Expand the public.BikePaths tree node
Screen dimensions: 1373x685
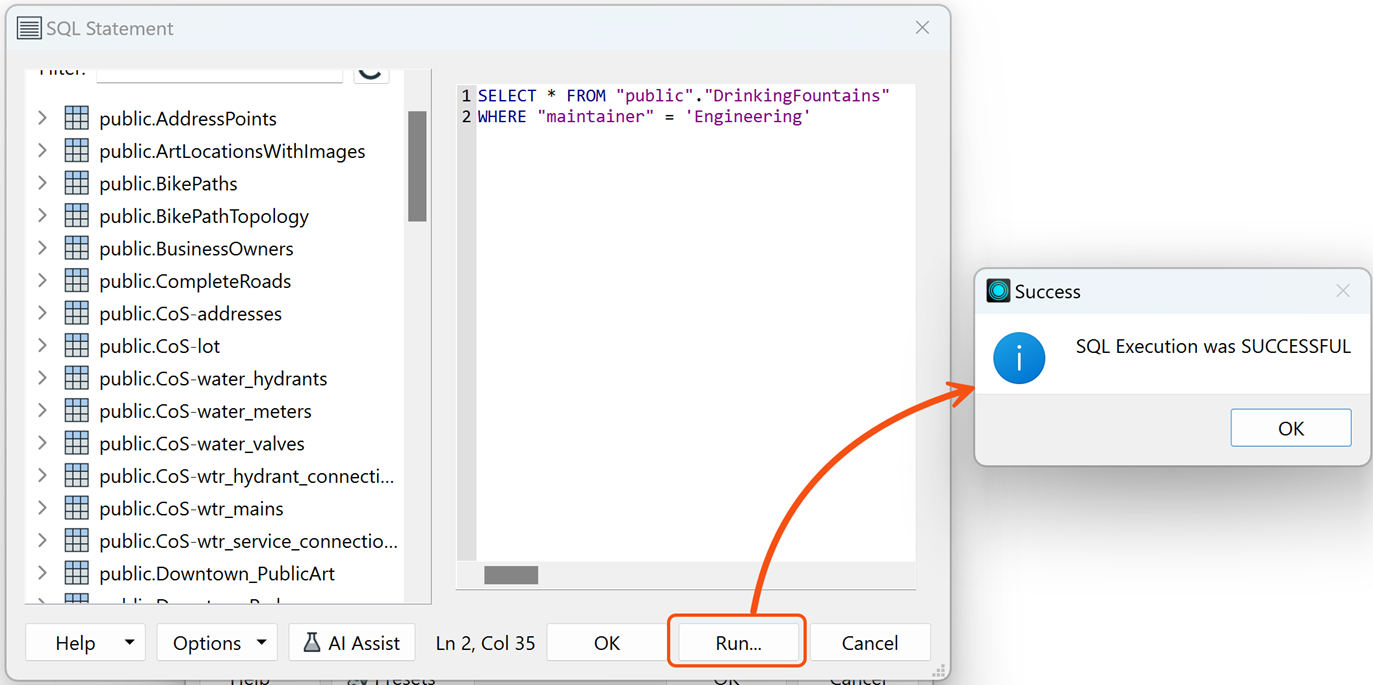point(42,183)
